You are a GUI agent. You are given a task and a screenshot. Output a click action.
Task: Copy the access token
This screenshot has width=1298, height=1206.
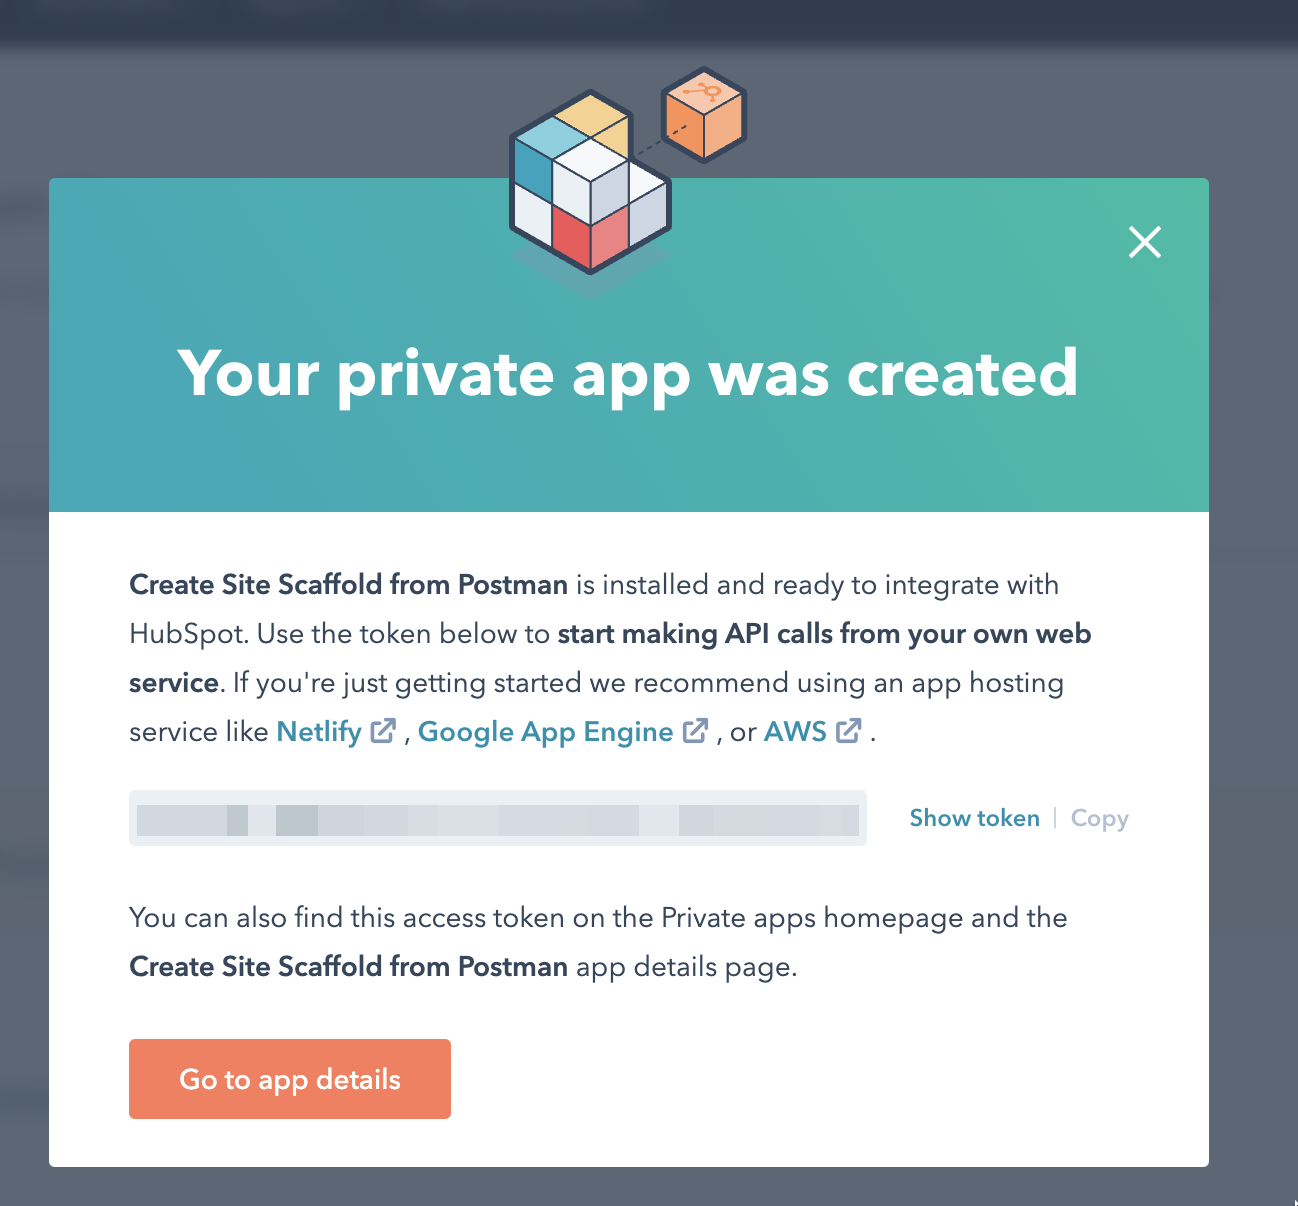point(1099,818)
